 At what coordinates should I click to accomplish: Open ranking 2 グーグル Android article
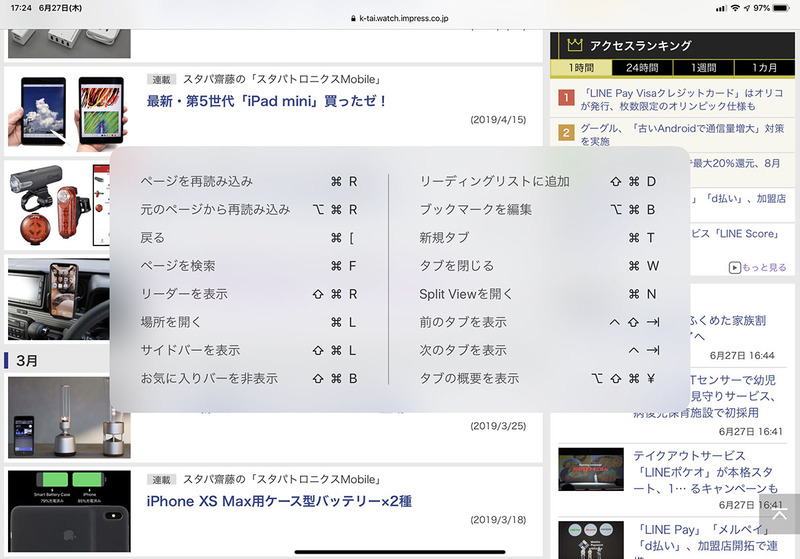[x=682, y=135]
